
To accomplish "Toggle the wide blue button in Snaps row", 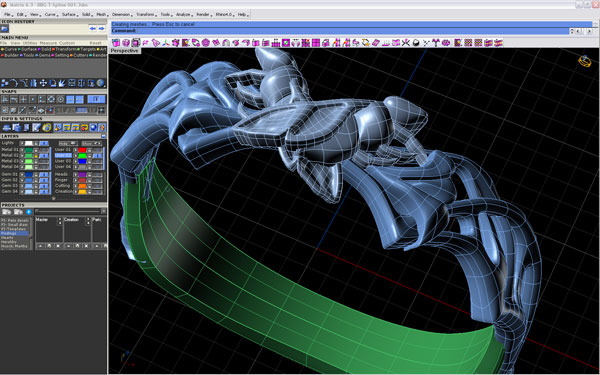I will pyautogui.click(x=96, y=99).
